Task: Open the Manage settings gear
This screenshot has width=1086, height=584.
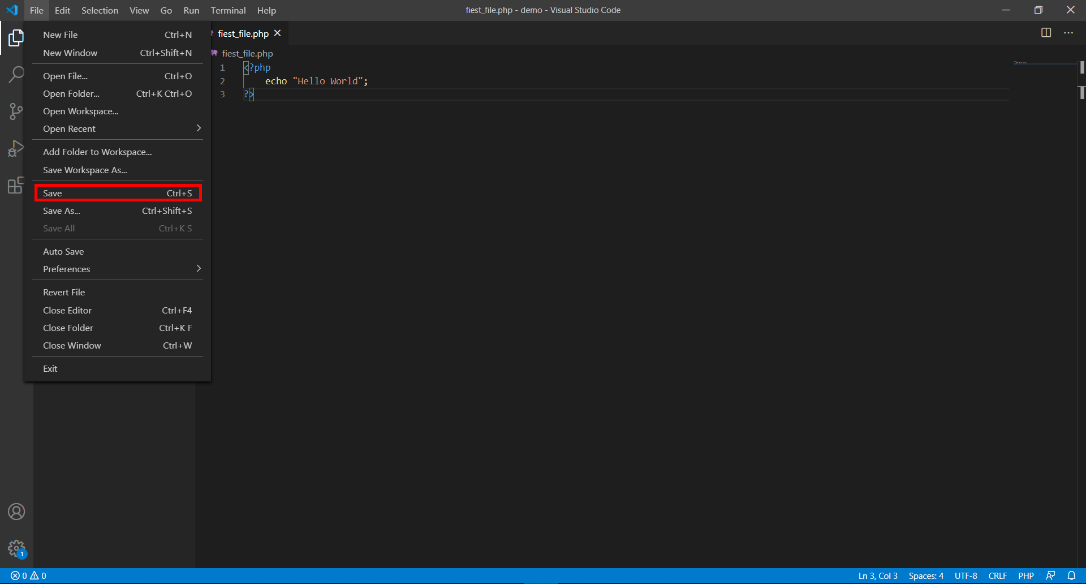Action: tap(16, 549)
